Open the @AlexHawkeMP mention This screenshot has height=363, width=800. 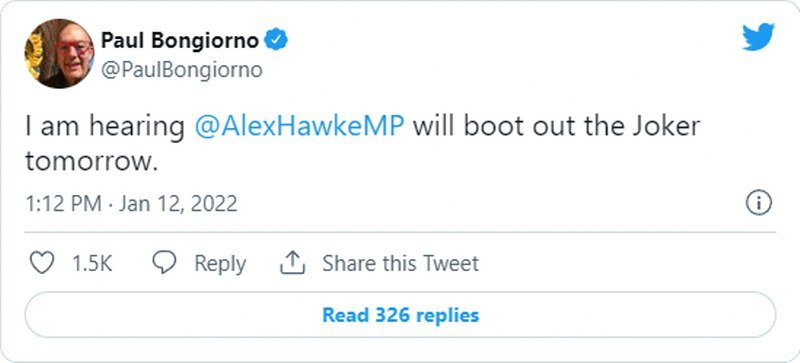coord(299,127)
